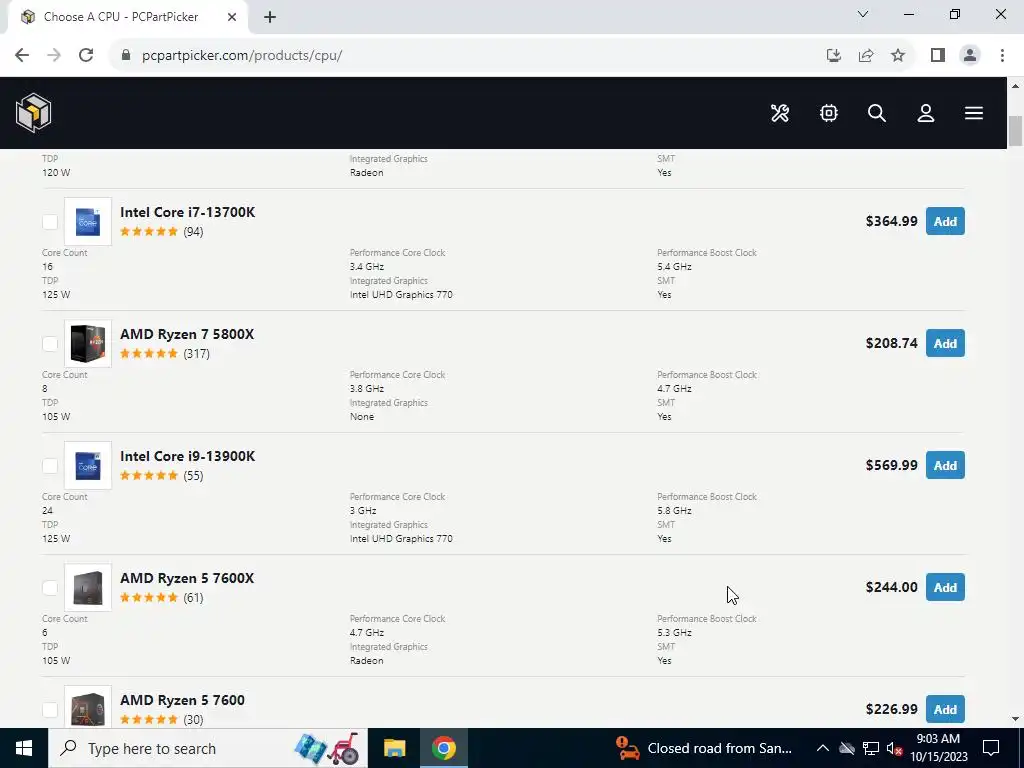Add the $569.99 Core i9-13900K
The width and height of the screenshot is (1024, 768).
click(x=945, y=466)
